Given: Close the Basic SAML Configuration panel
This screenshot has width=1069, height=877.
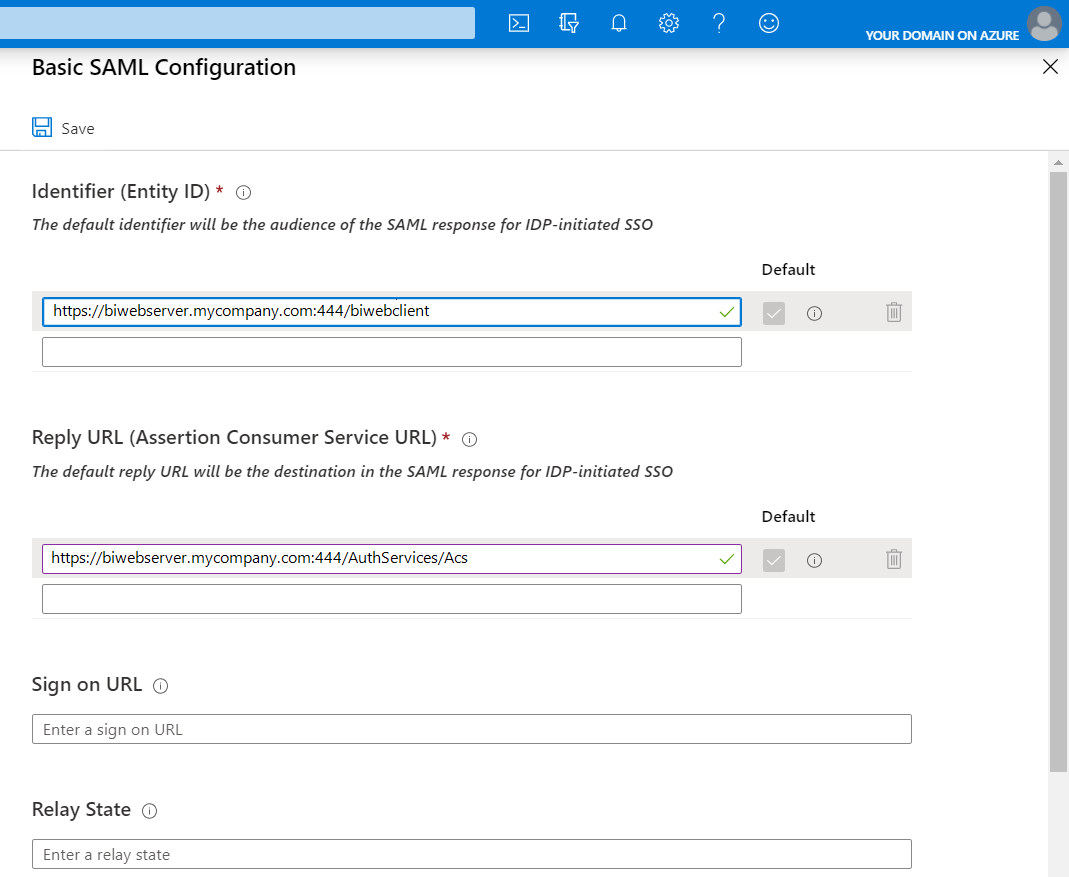Looking at the screenshot, I should [x=1050, y=67].
